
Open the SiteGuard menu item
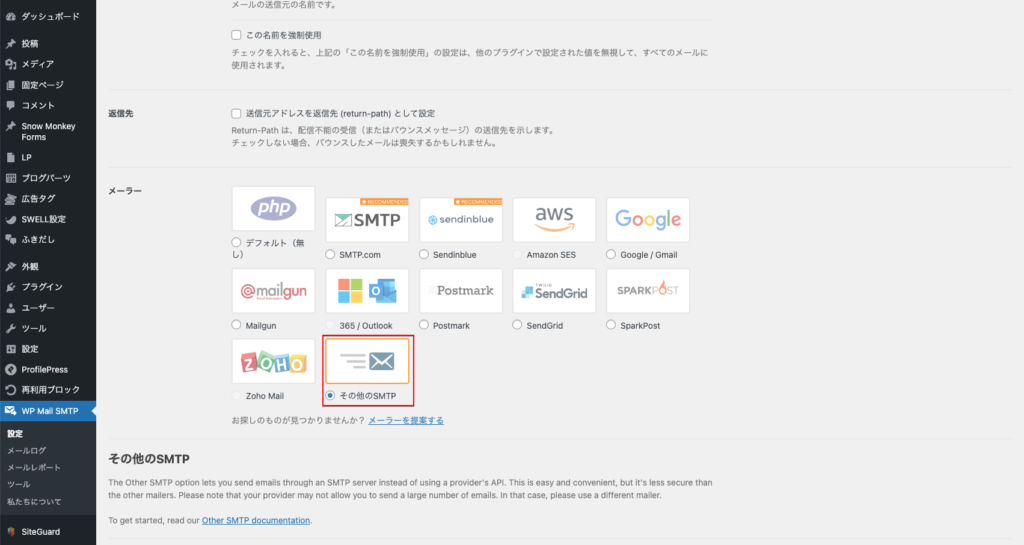48,531
